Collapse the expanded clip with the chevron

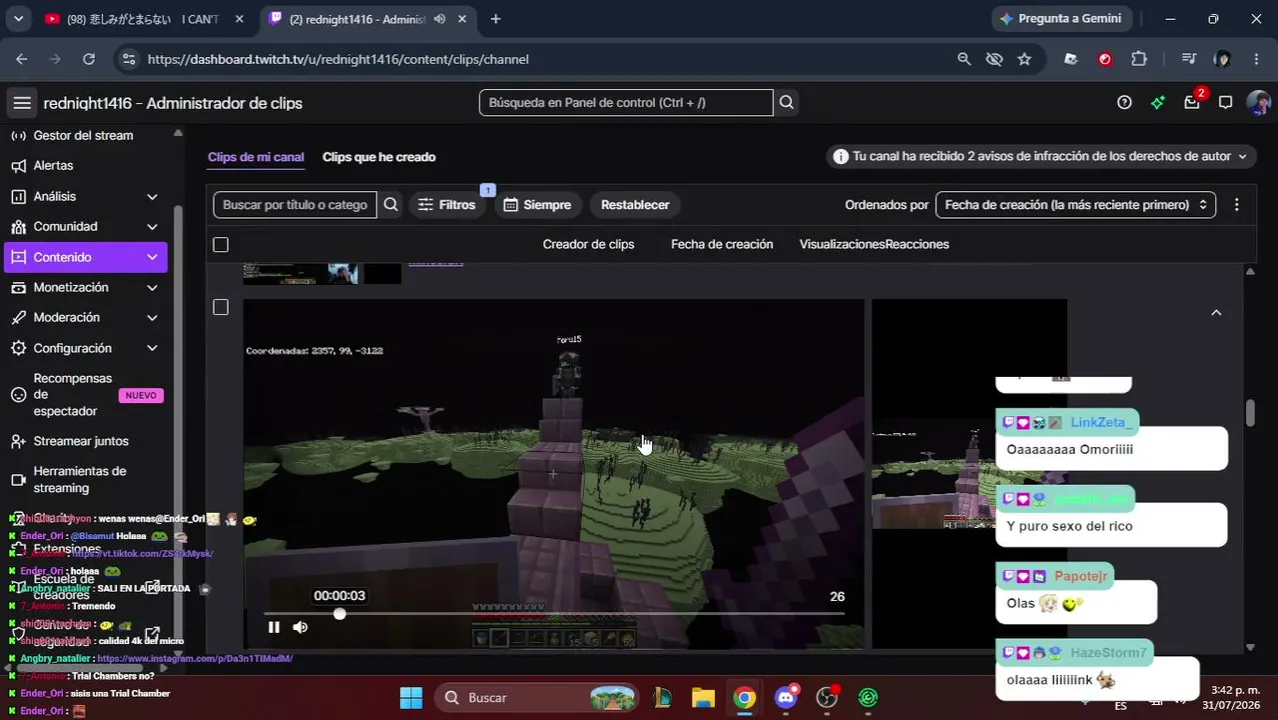[1216, 313]
